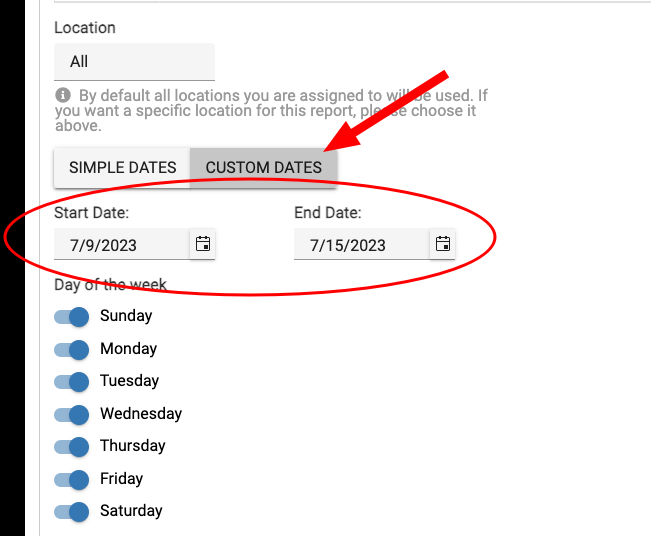
Task: Click the 'Start Date:' label text
Action: click(x=92, y=213)
